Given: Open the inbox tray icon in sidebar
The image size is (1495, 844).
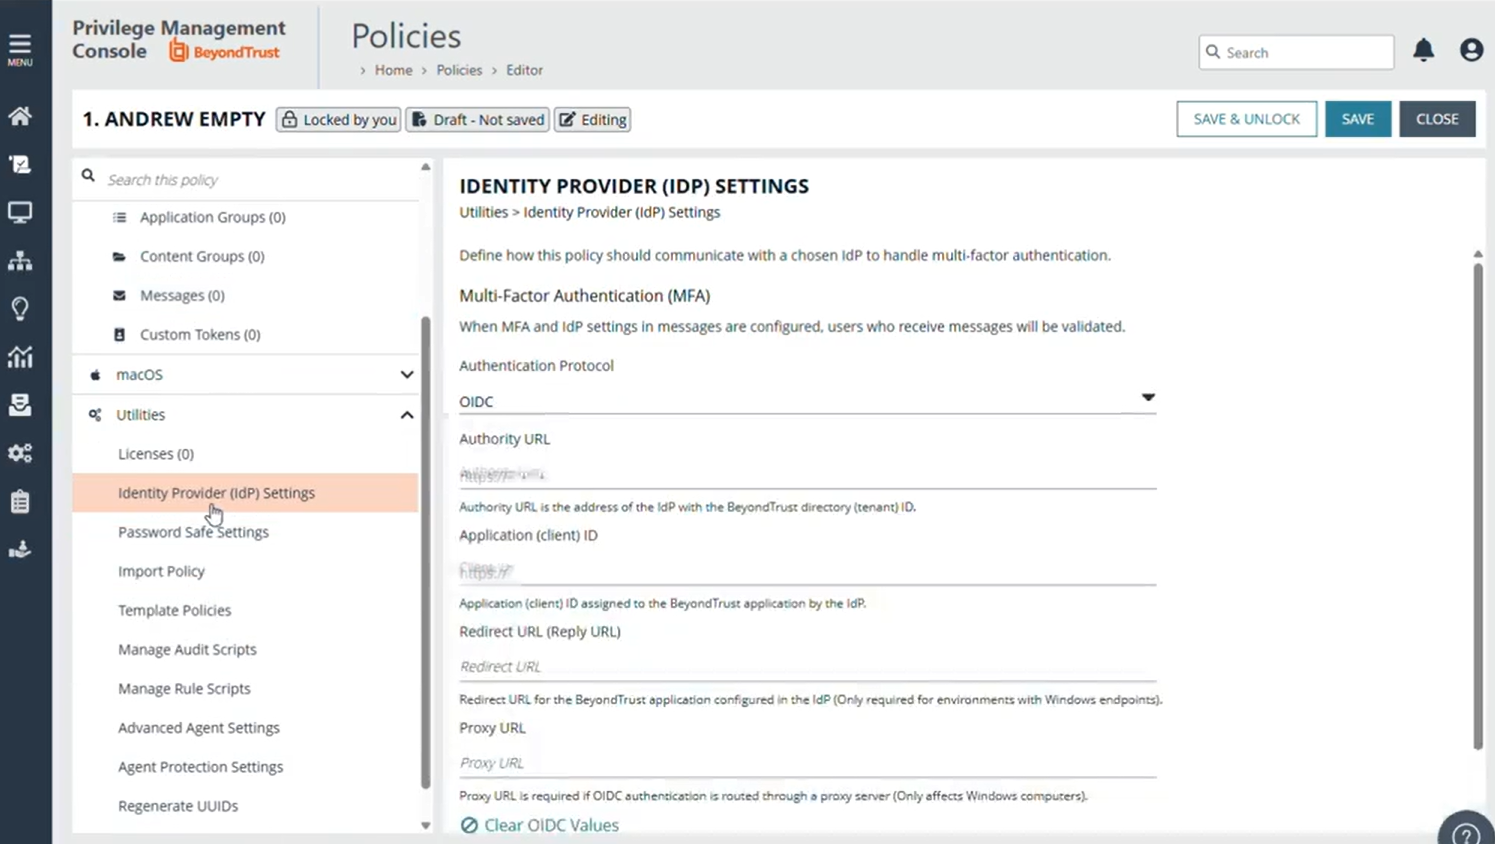Looking at the screenshot, I should pyautogui.click(x=20, y=404).
